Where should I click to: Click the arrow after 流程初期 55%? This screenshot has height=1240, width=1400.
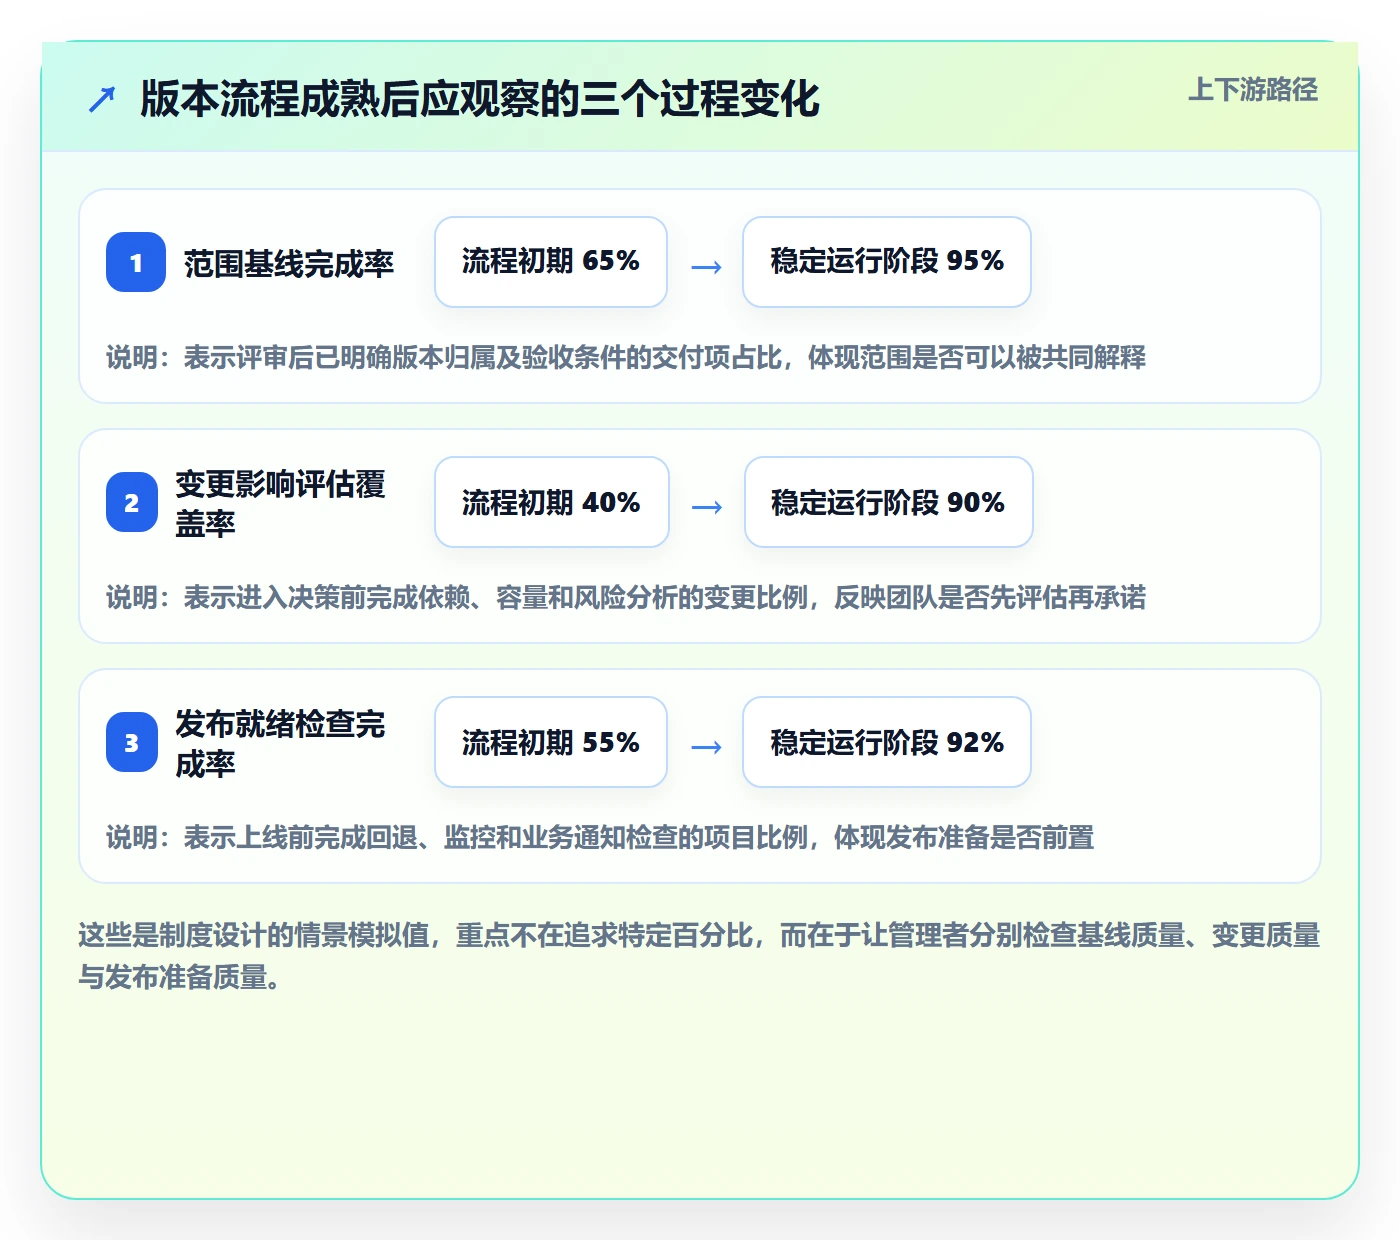point(706,747)
